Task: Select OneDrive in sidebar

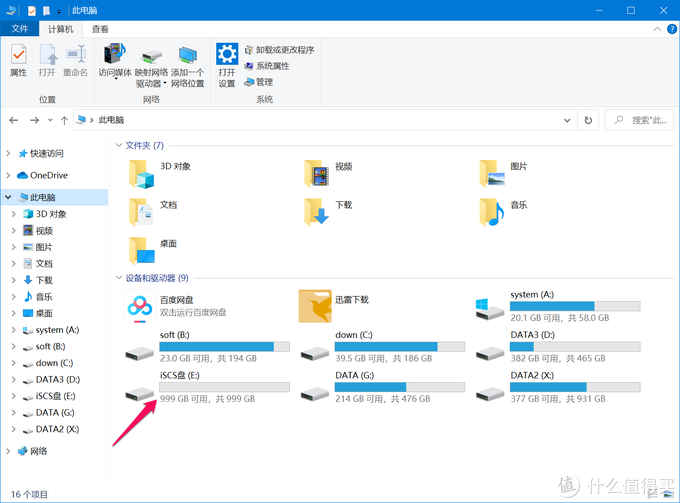Action: pyautogui.click(x=42, y=175)
